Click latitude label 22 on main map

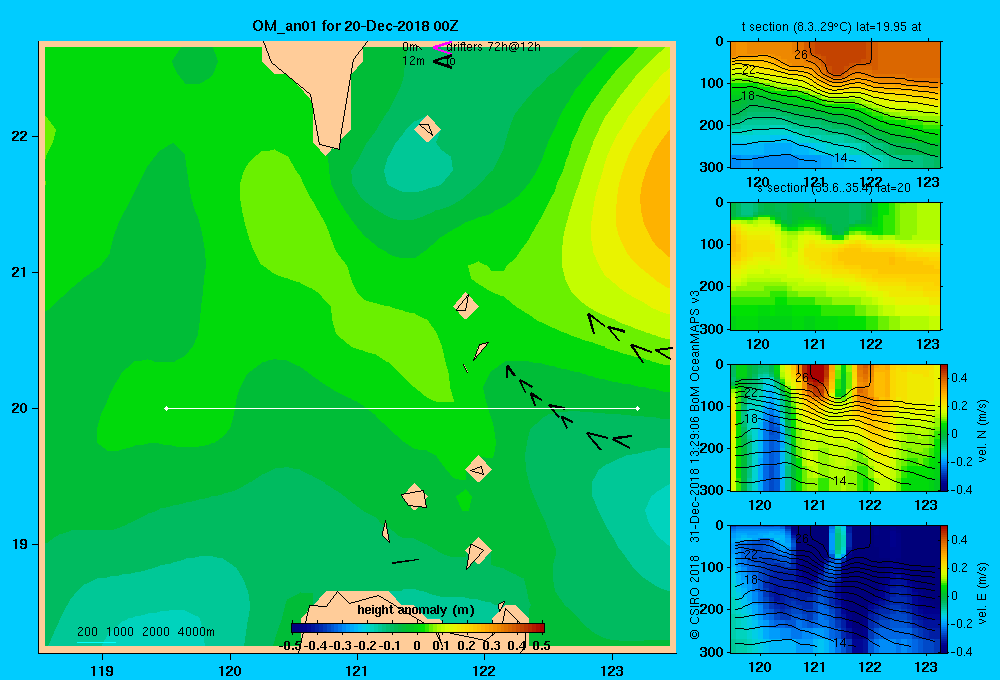pyautogui.click(x=20, y=136)
